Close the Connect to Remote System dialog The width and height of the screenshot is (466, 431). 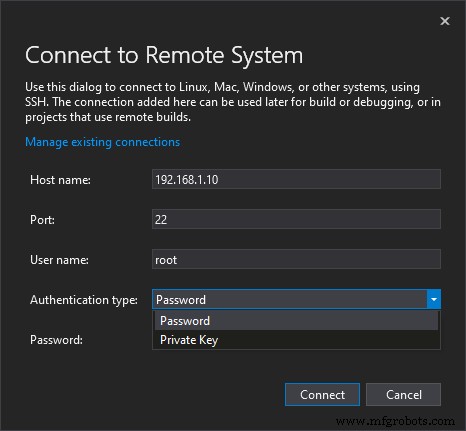[445, 21]
